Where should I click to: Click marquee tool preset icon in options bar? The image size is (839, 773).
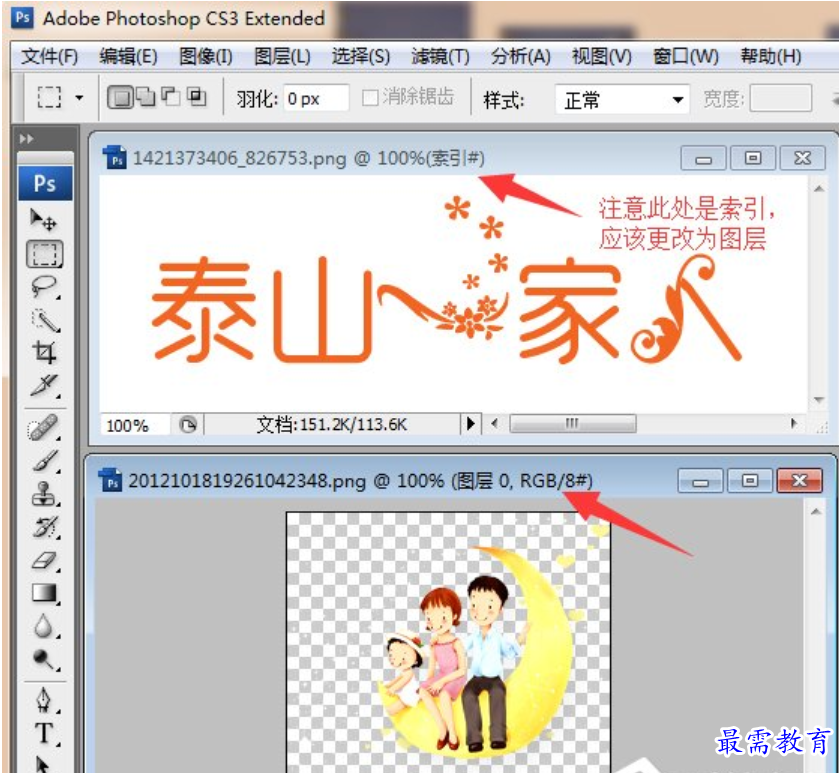click(x=49, y=97)
